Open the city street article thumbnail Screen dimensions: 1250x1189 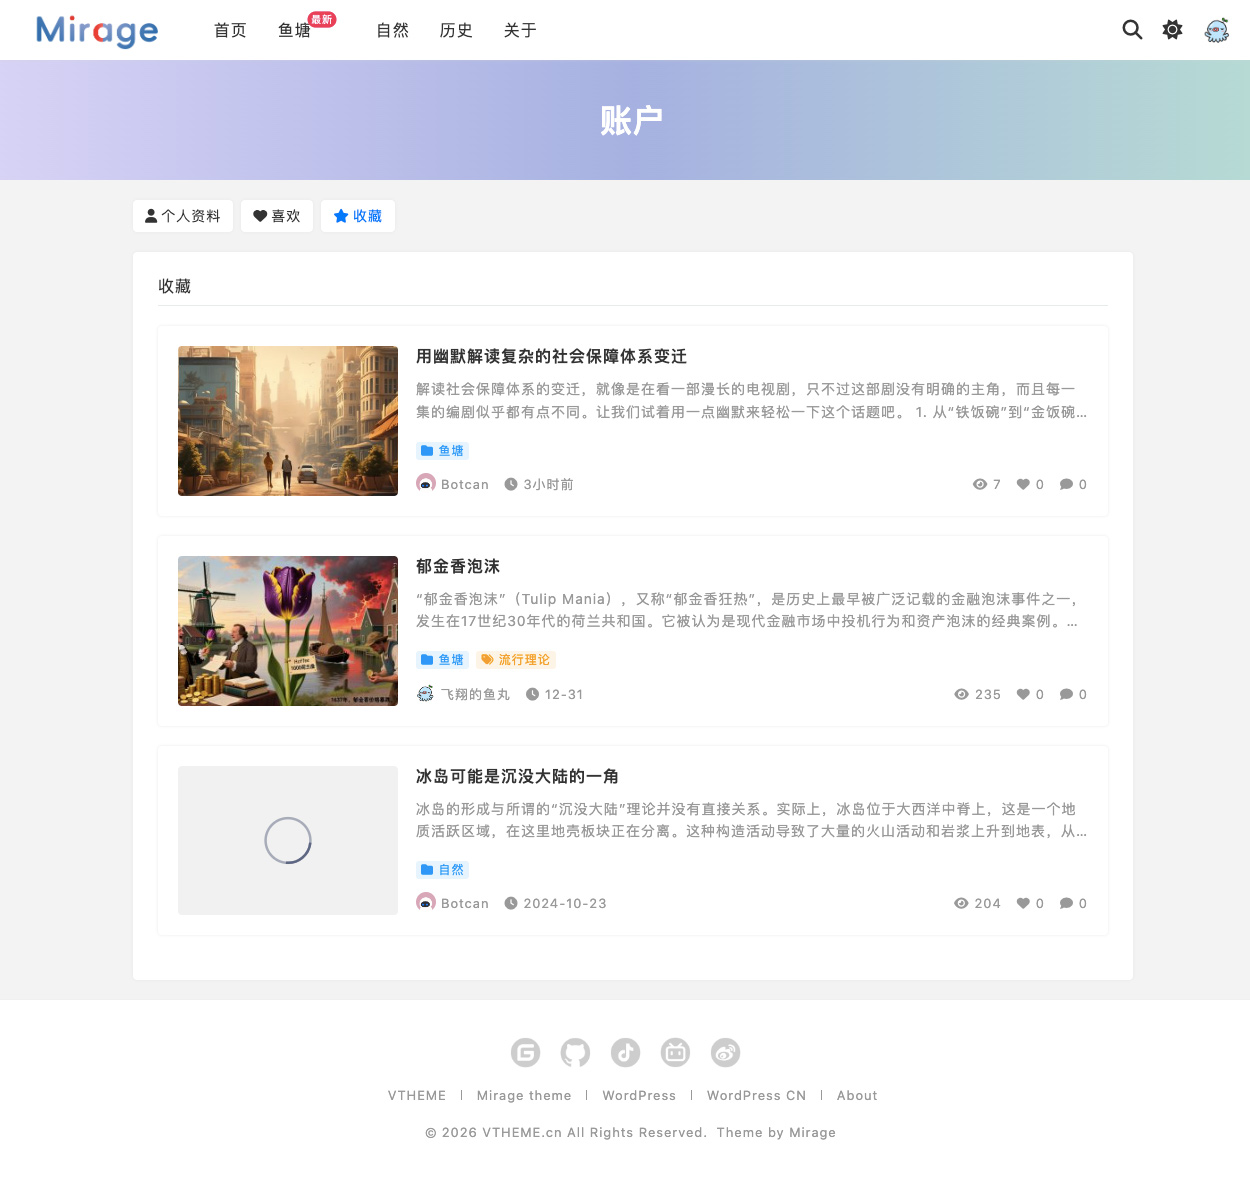pyautogui.click(x=288, y=421)
